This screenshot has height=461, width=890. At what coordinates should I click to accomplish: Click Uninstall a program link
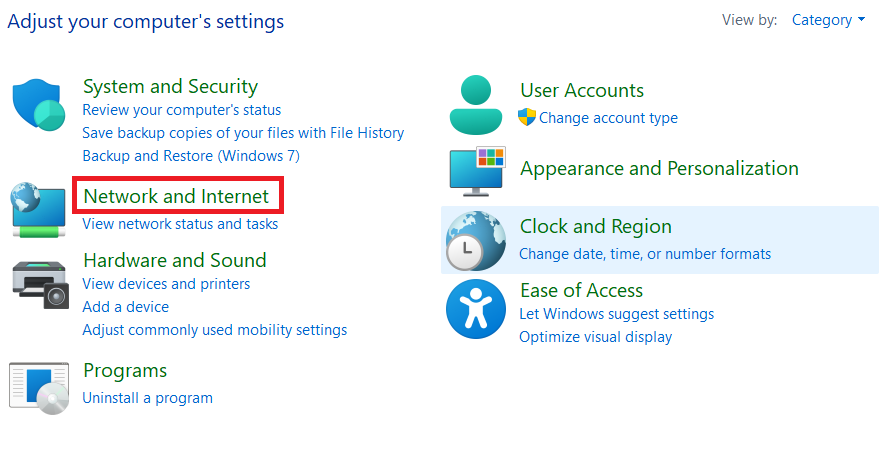click(147, 398)
